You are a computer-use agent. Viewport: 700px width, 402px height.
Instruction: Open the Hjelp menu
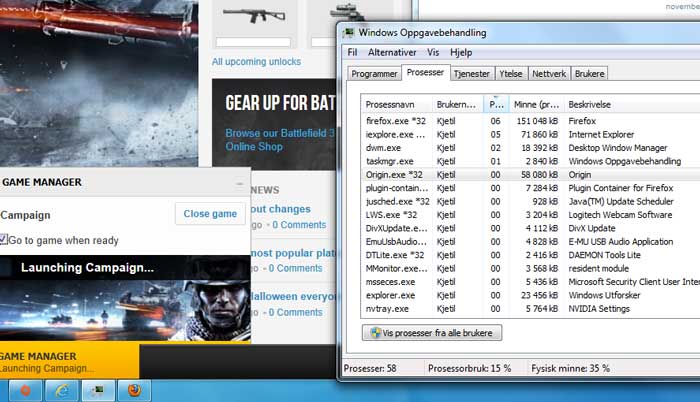[461, 52]
